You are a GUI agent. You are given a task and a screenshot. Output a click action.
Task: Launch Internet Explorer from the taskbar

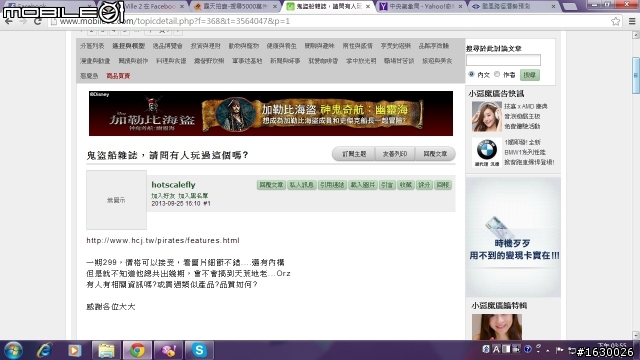click(x=44, y=350)
